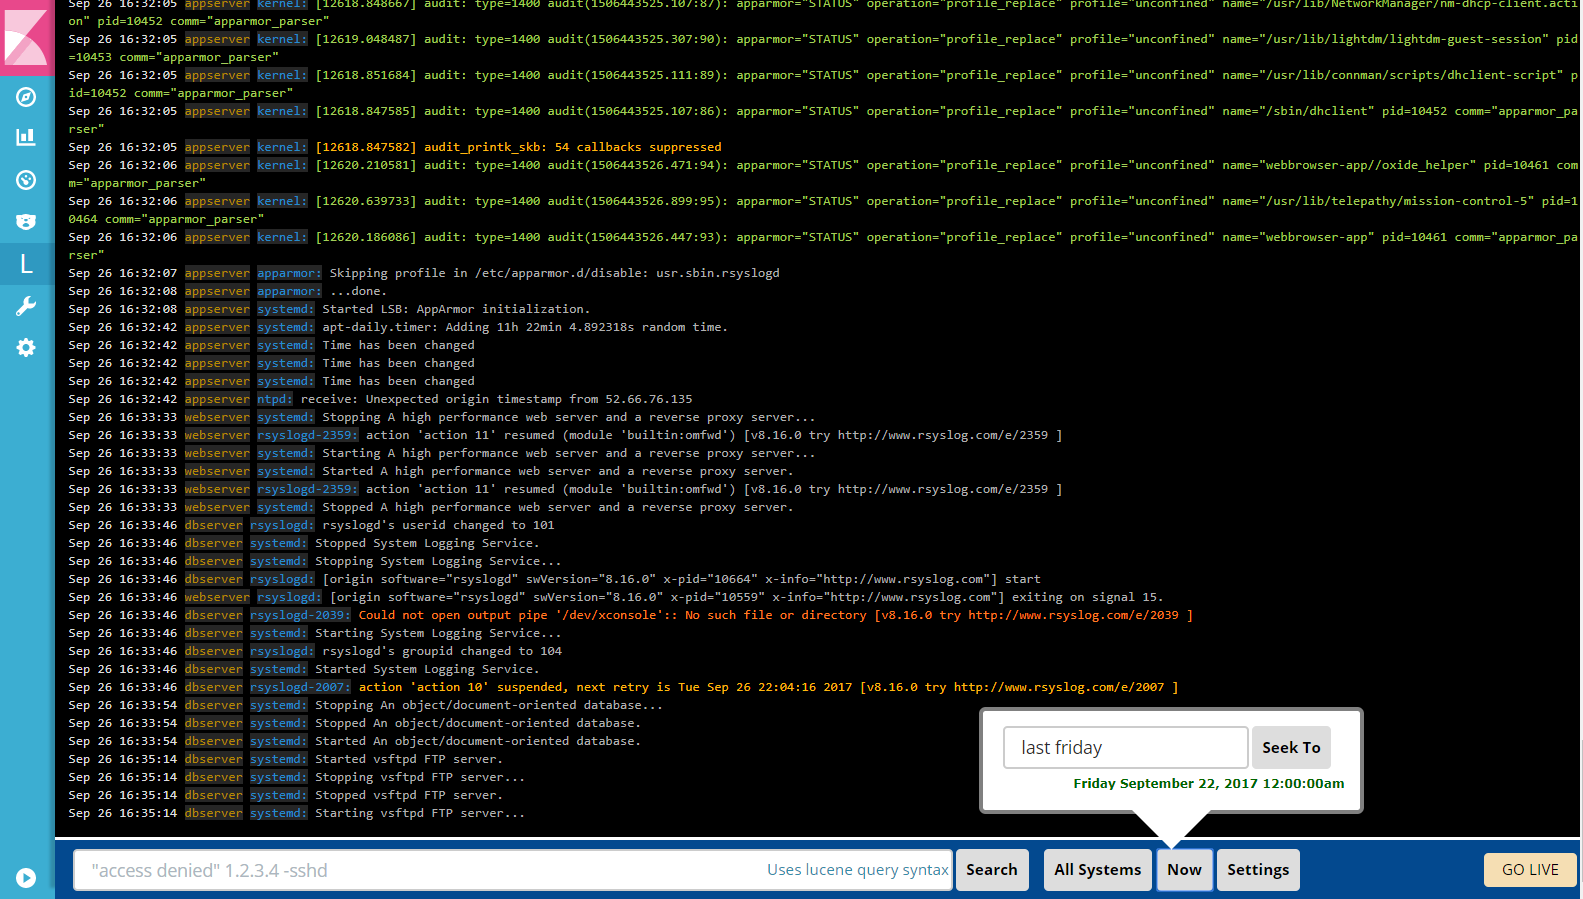Open Management gear icon
1583x899 pixels.
coord(26,347)
